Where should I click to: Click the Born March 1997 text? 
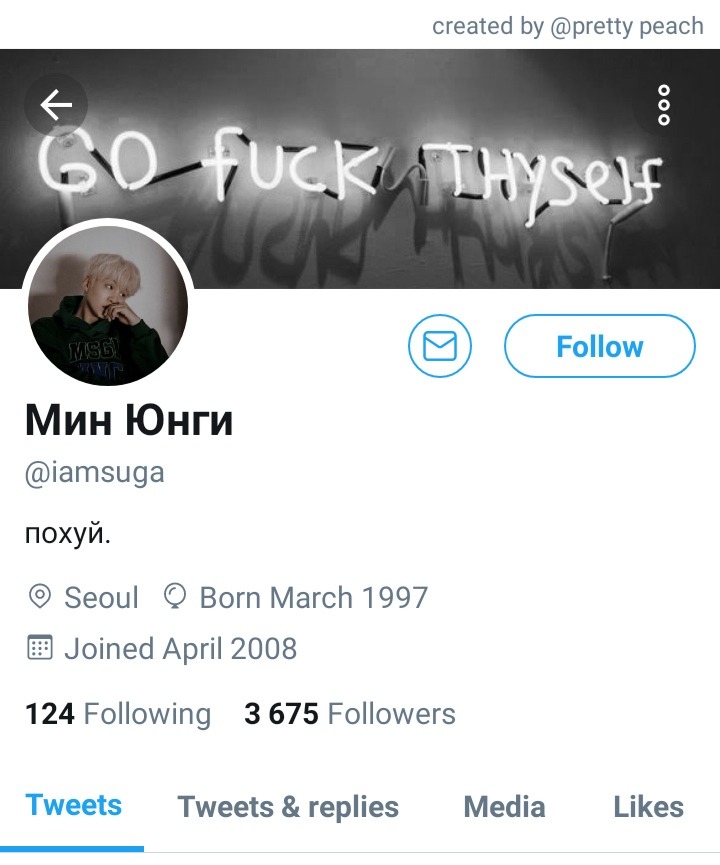pyautogui.click(x=314, y=597)
